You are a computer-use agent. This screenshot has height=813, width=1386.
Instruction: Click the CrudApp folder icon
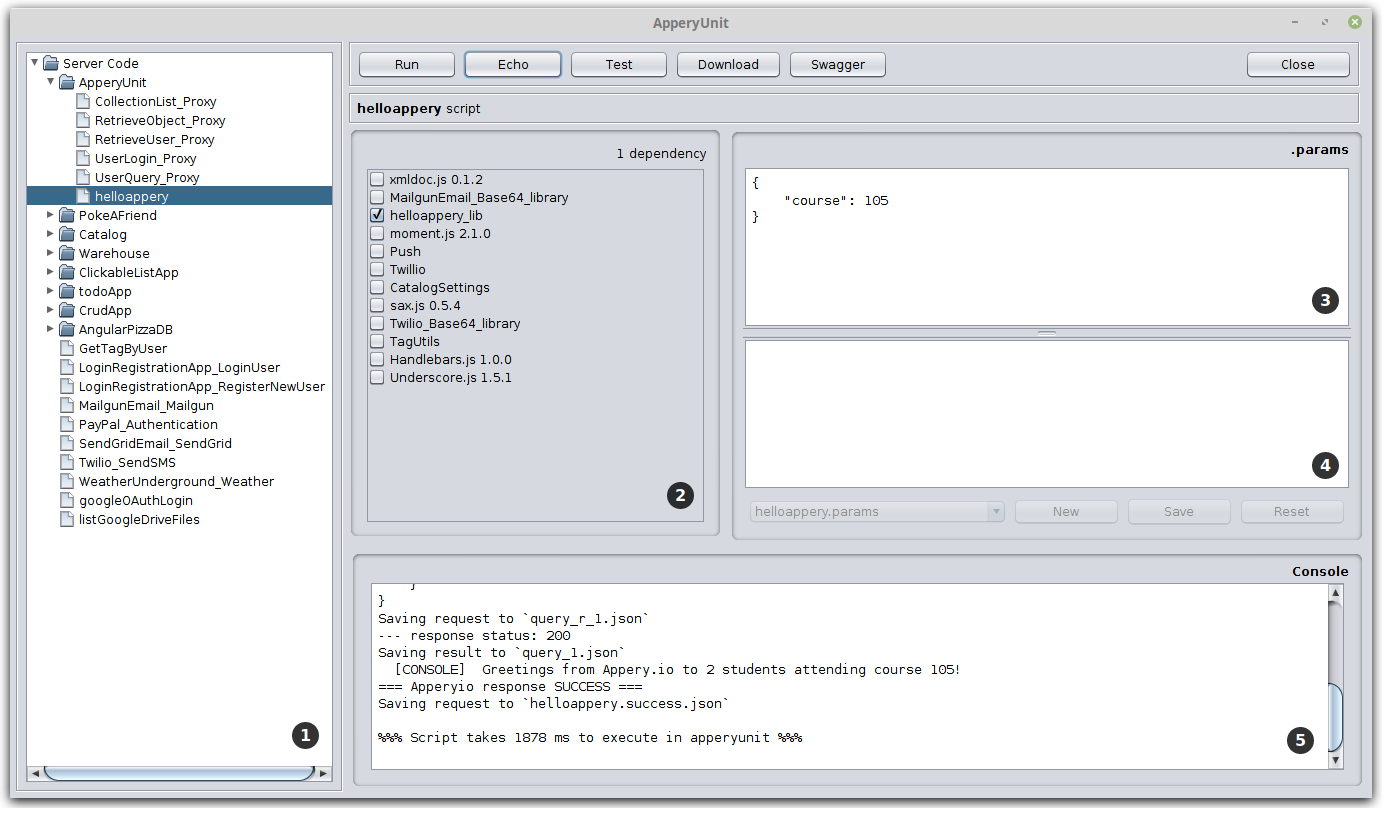pos(67,310)
